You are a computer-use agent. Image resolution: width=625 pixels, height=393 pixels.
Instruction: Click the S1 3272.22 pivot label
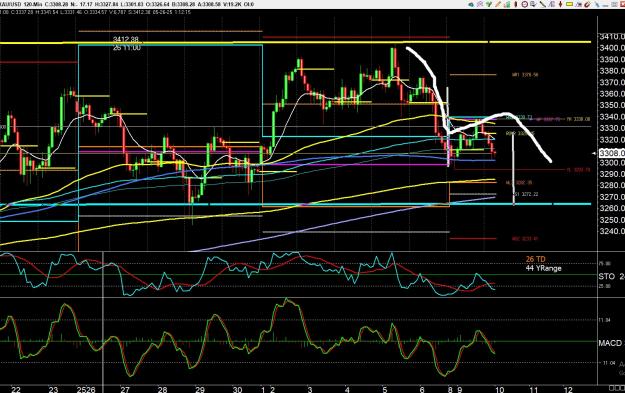click(526, 194)
